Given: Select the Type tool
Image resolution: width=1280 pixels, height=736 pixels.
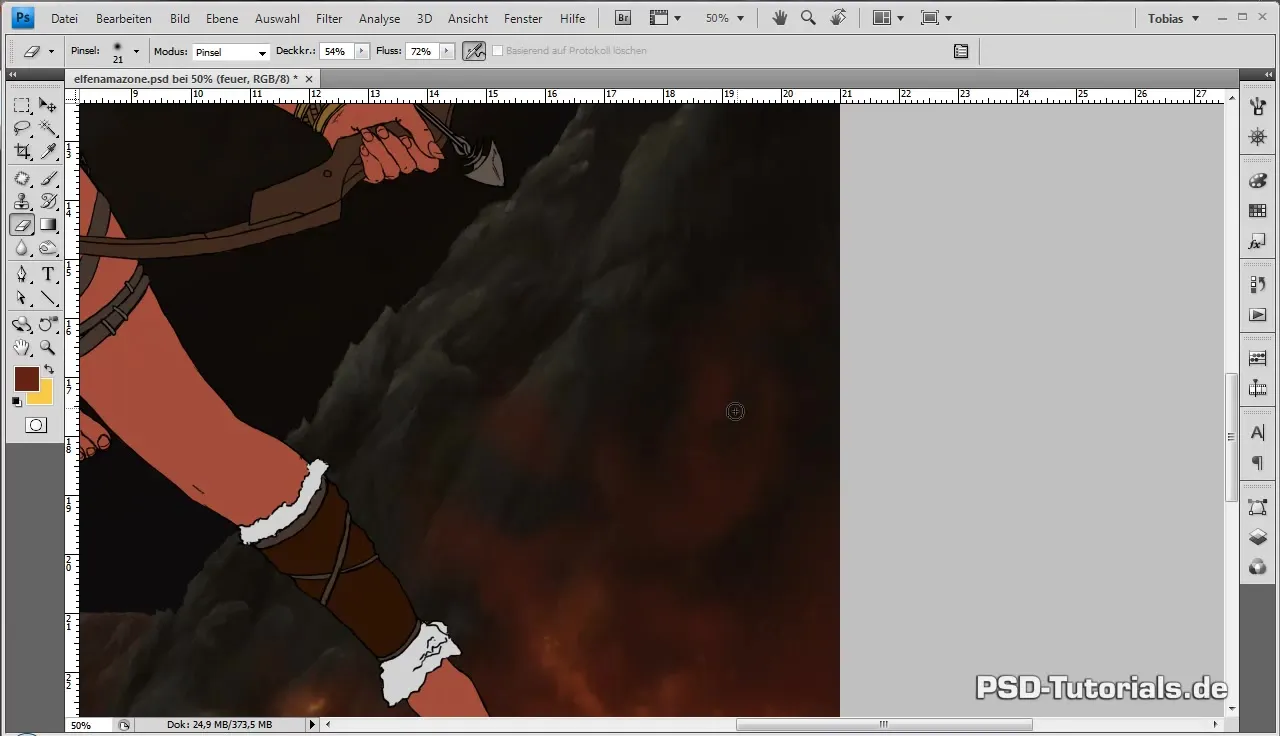Looking at the screenshot, I should click(47, 274).
